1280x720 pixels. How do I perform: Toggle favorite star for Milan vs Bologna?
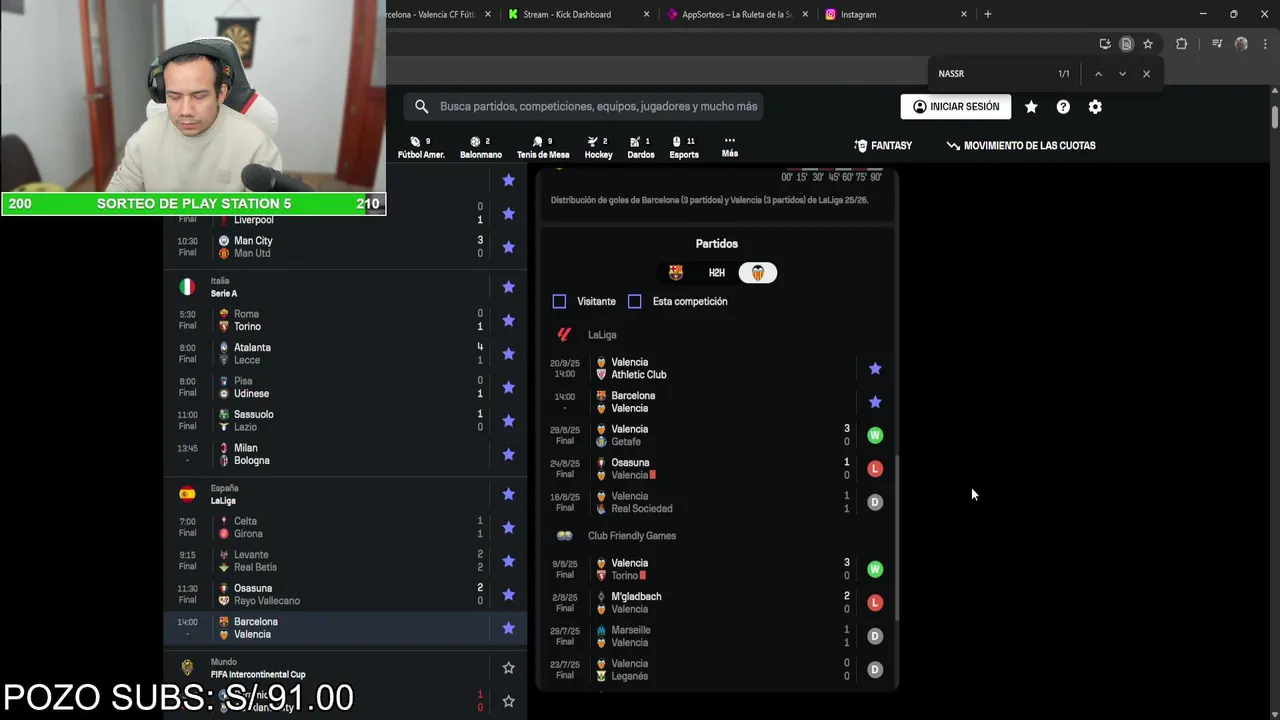508,454
